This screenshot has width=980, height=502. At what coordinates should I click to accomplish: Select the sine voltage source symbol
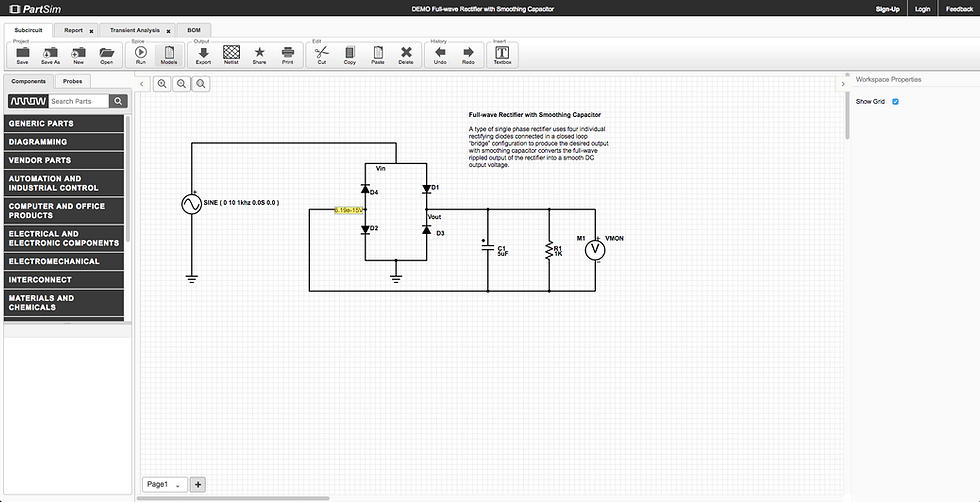click(x=191, y=204)
